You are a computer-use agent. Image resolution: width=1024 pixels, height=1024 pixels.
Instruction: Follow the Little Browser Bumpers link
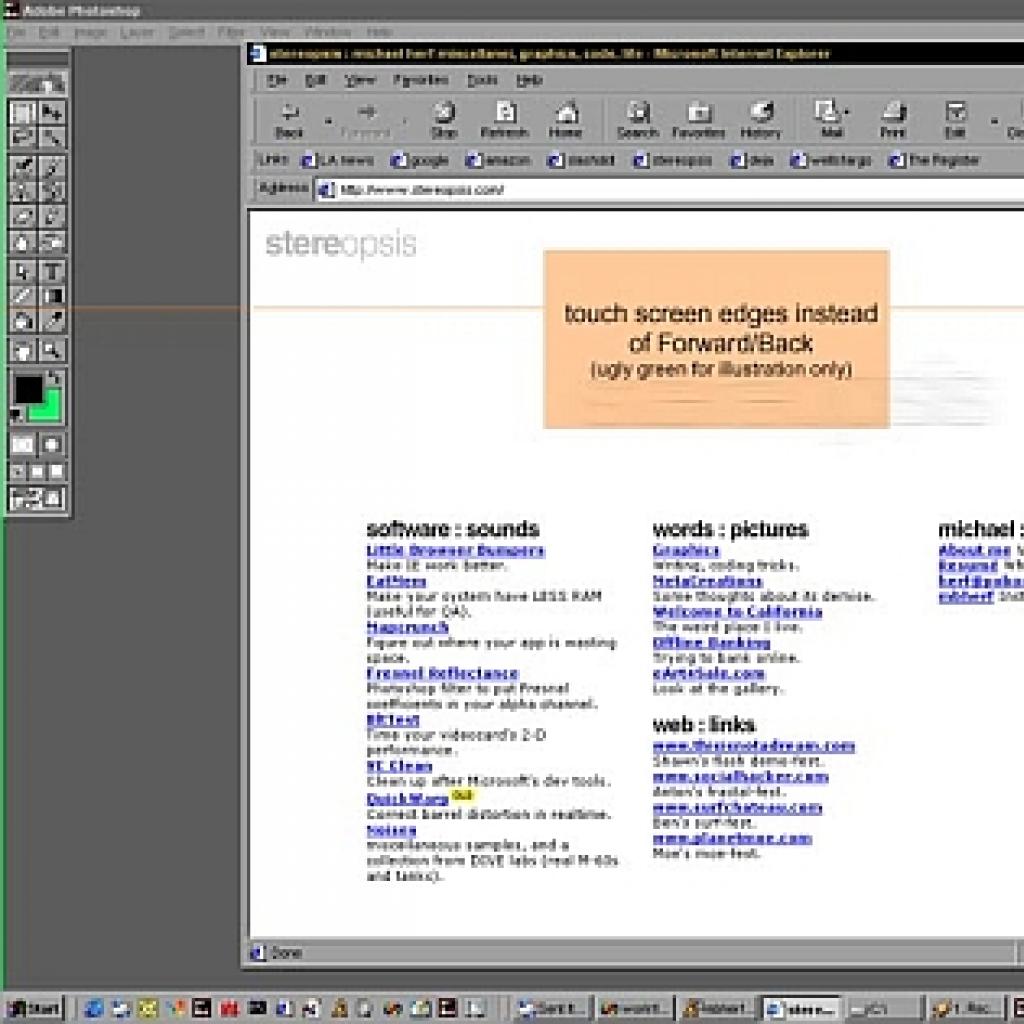coord(455,551)
